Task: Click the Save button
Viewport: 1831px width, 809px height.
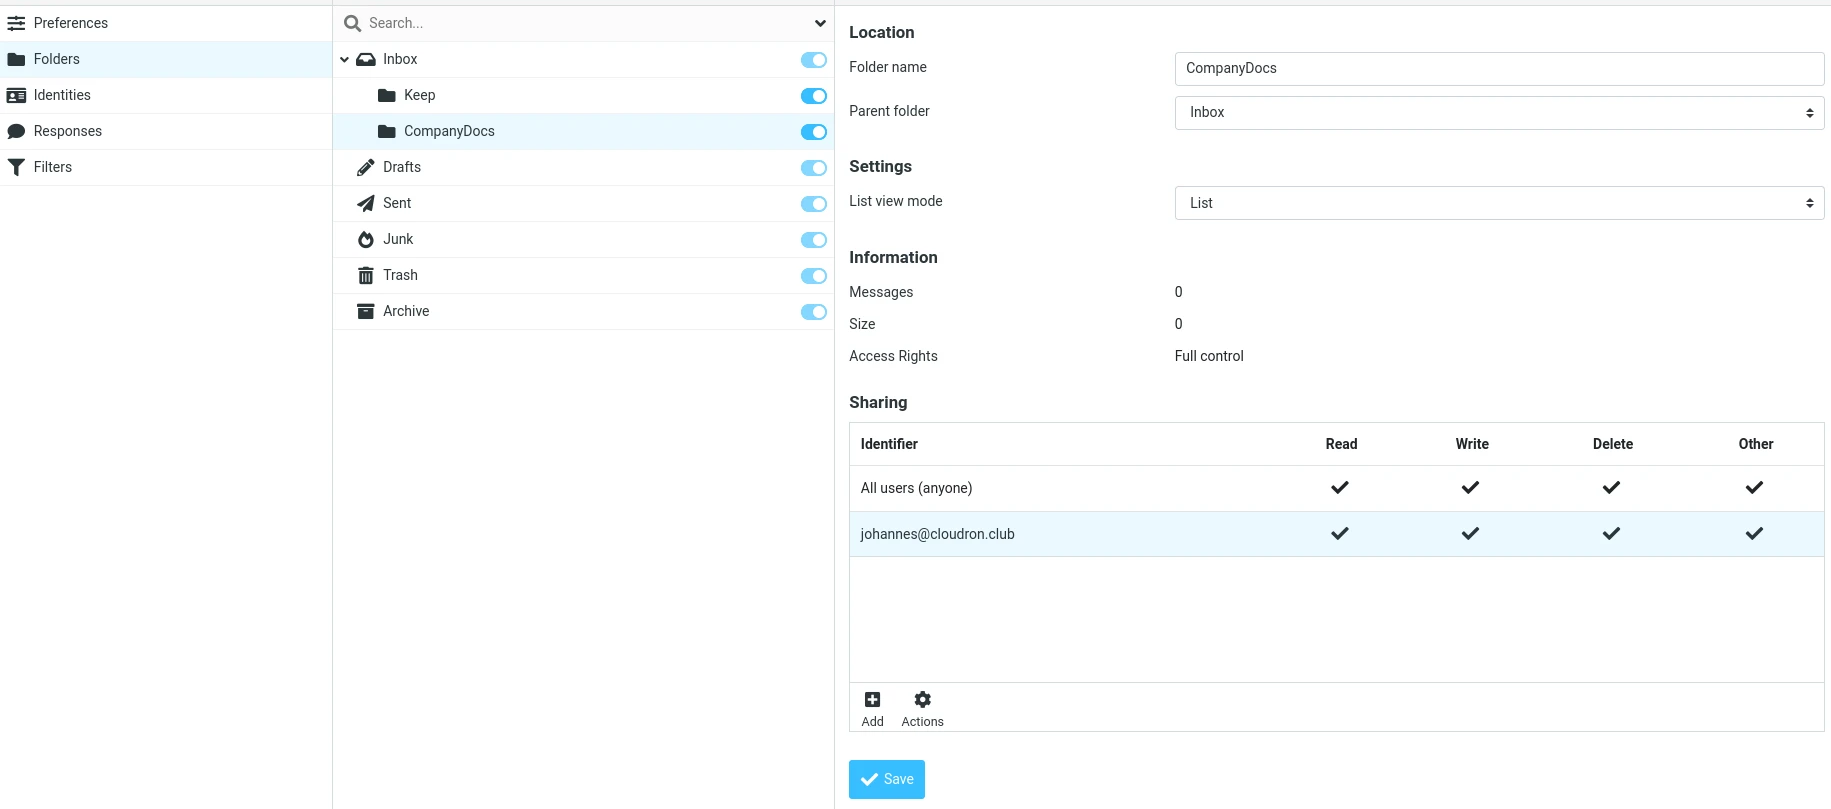Action: [x=886, y=779]
